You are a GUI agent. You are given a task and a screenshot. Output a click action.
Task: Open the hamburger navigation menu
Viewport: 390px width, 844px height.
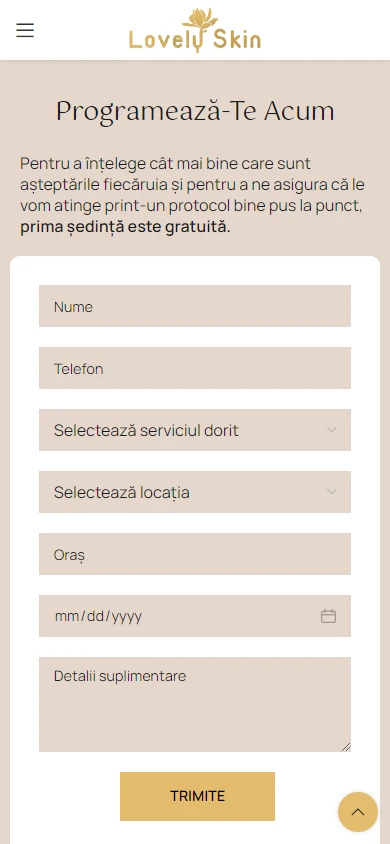pyautogui.click(x=25, y=30)
